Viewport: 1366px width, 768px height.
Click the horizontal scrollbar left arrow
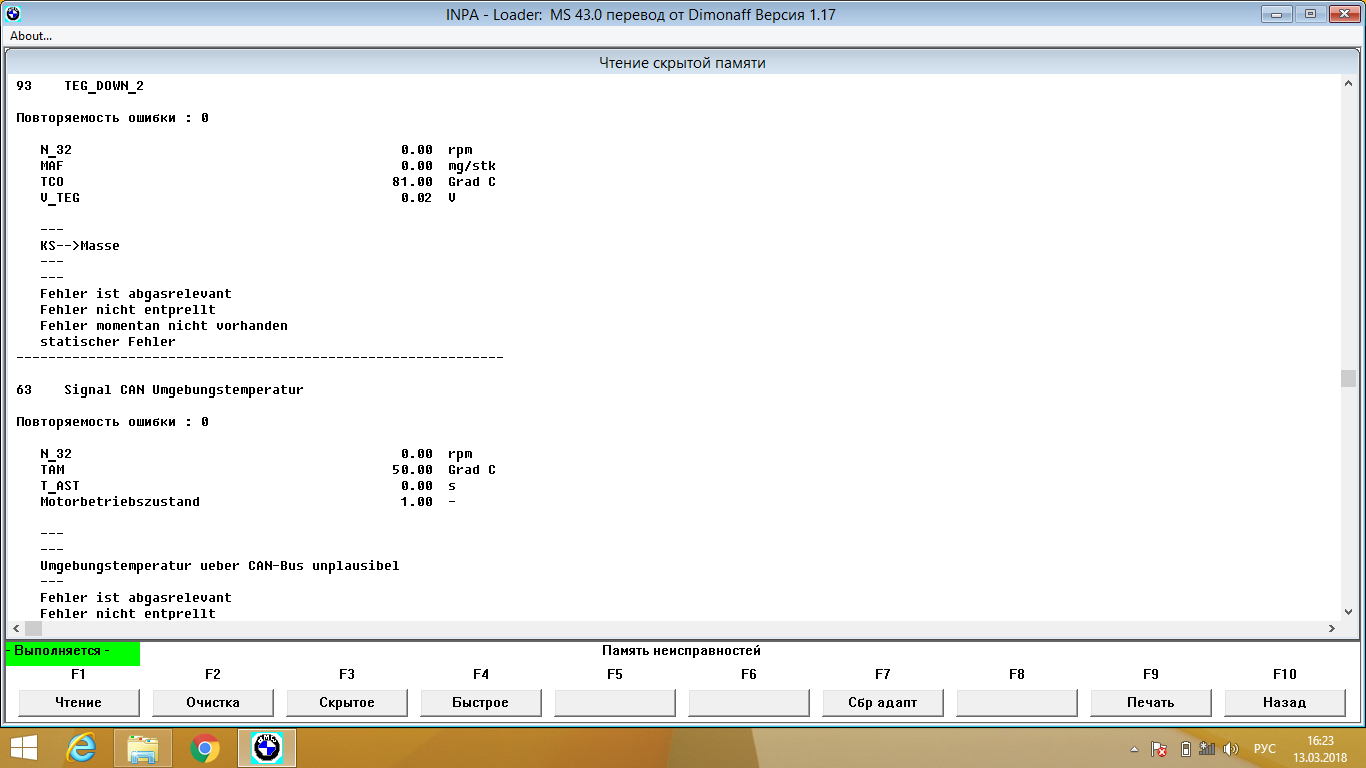16,628
